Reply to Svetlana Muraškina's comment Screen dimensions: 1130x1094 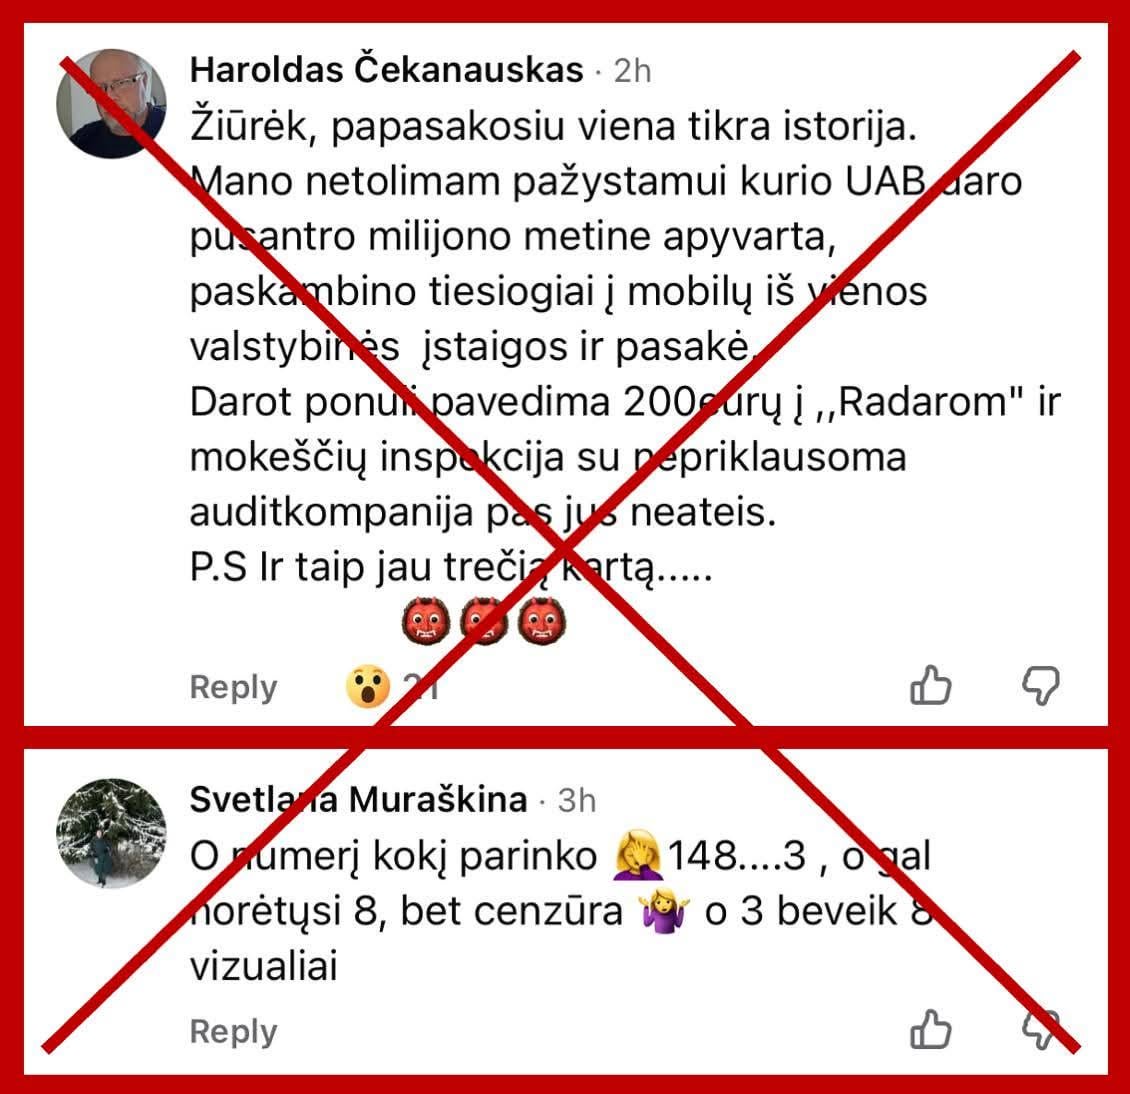[x=233, y=1031]
